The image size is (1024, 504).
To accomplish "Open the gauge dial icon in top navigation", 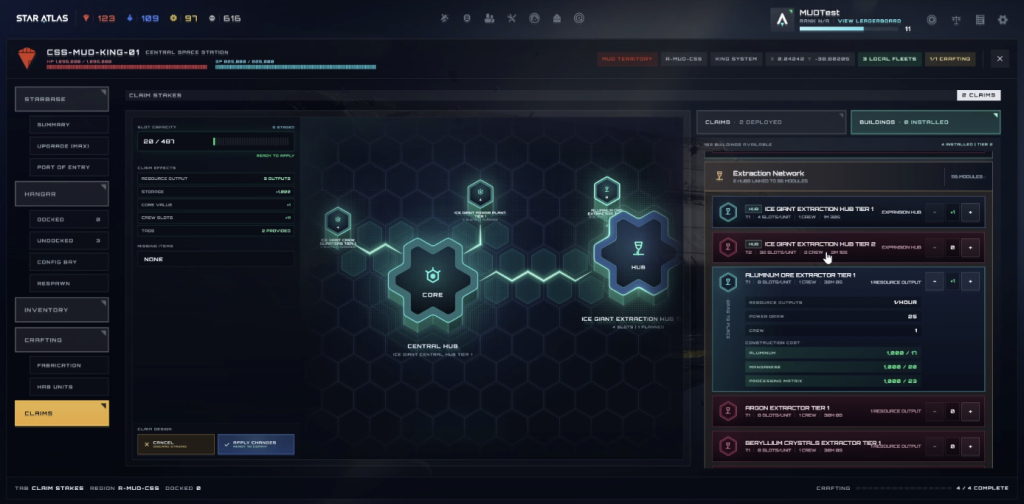I will (534, 19).
